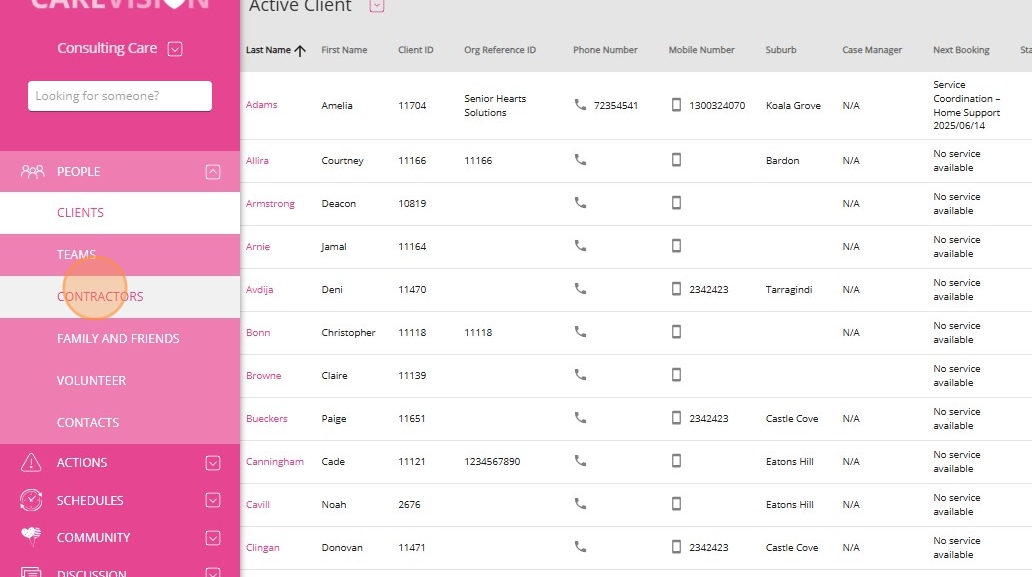This screenshot has width=1032, height=577.
Task: Click the phone icon in Allira row
Action: point(580,160)
